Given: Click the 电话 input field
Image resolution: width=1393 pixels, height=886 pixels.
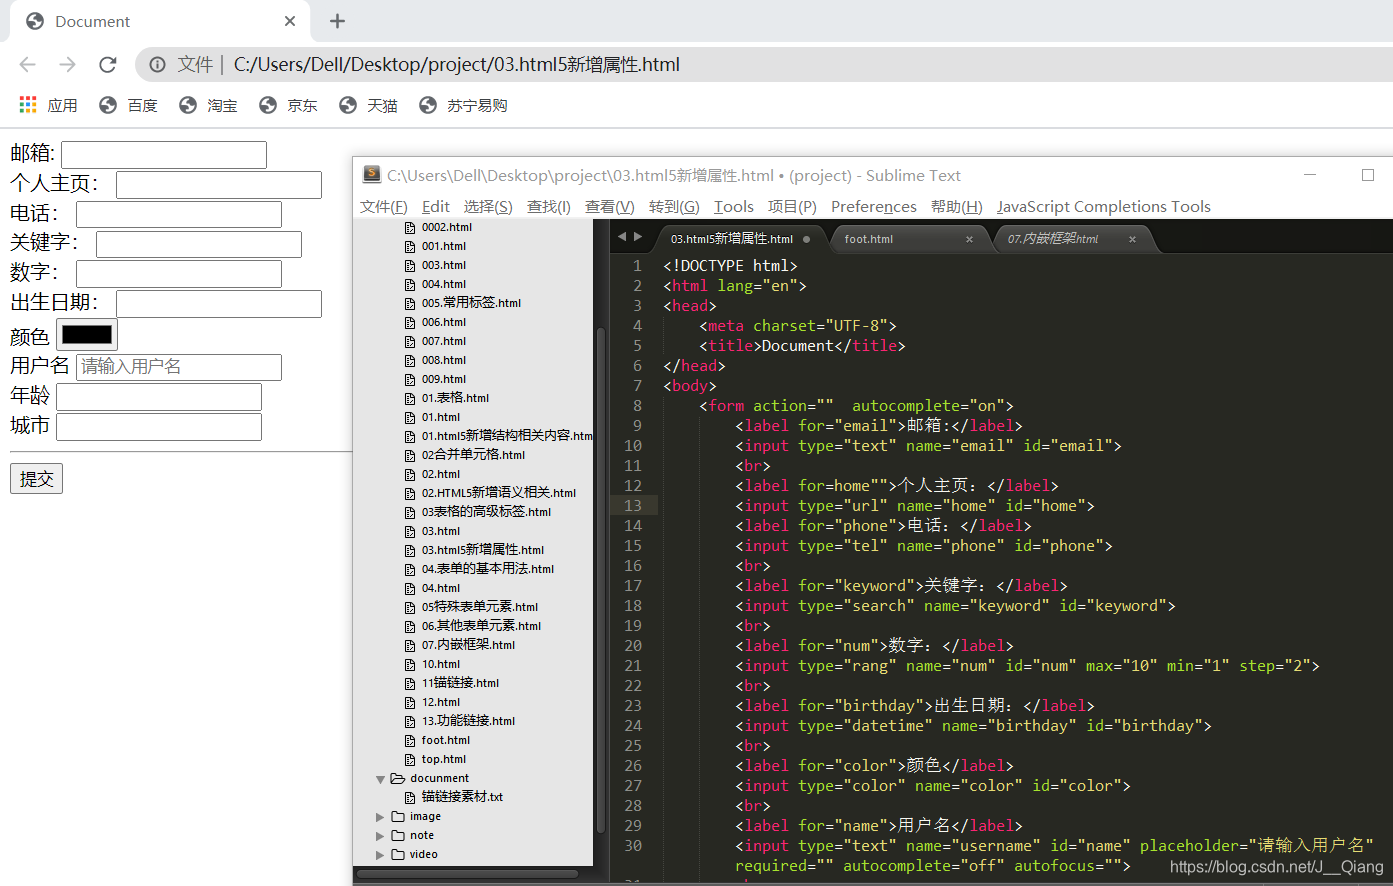Looking at the screenshot, I should tap(179, 215).
